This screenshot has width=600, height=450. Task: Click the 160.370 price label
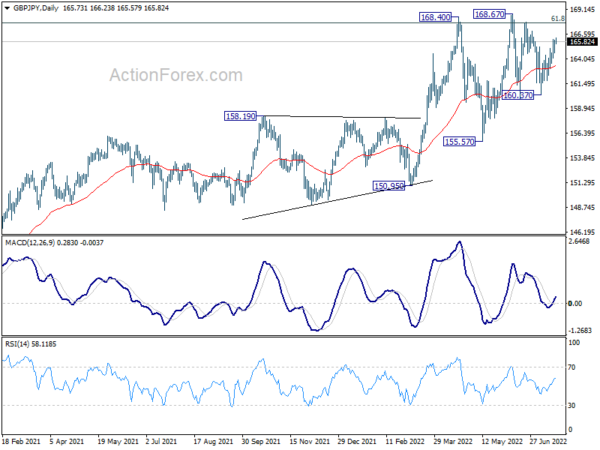tap(518, 95)
